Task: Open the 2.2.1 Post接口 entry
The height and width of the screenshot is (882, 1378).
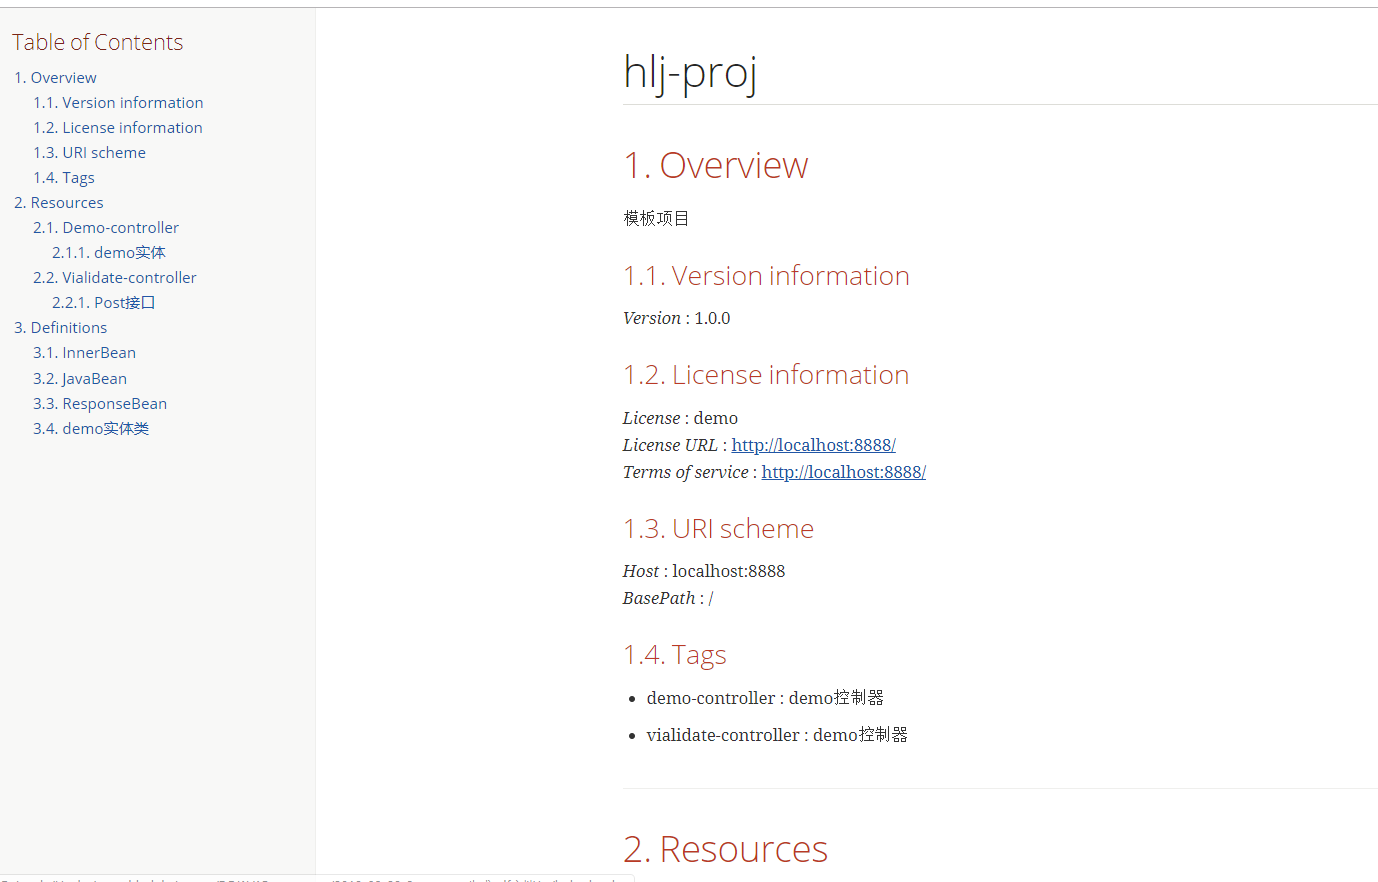Action: [104, 303]
